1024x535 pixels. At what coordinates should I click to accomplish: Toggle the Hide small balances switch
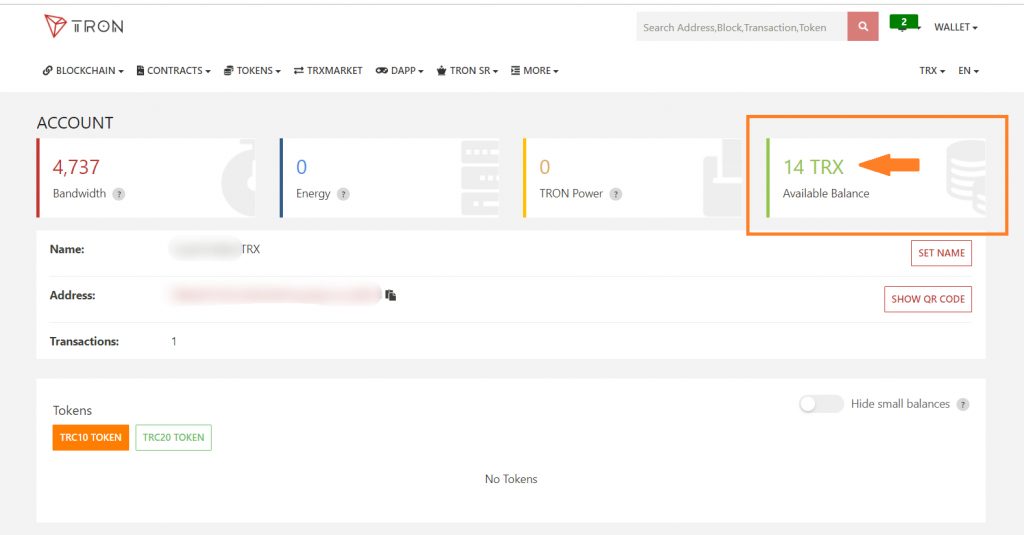(821, 404)
